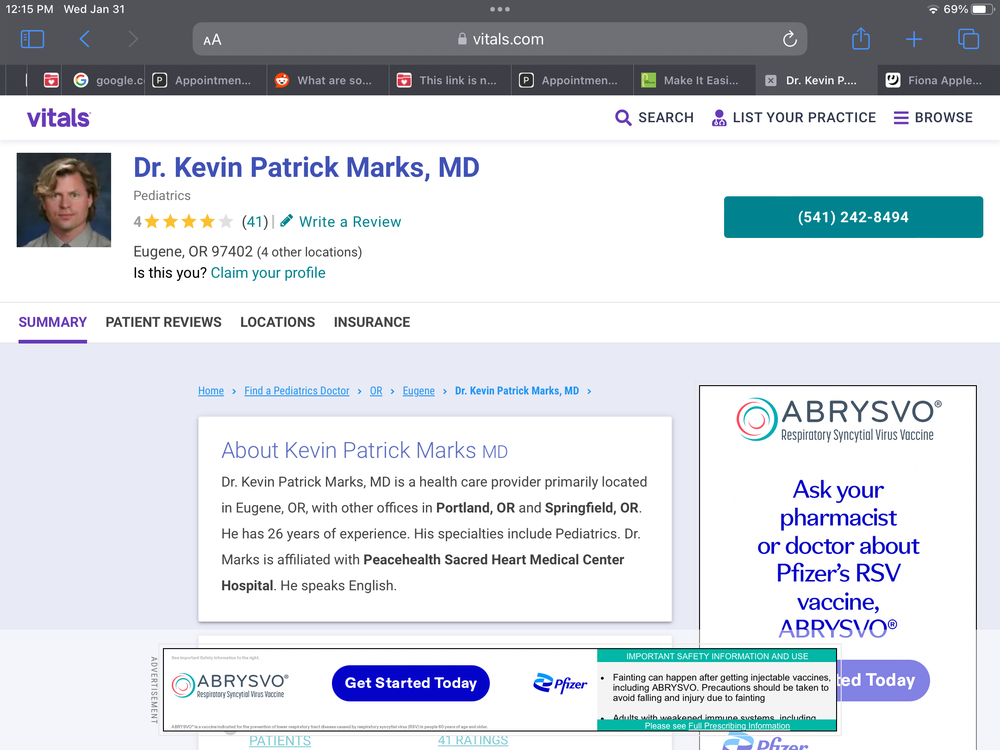Click the (41) review count
This screenshot has height=750, width=1000.
[255, 221]
